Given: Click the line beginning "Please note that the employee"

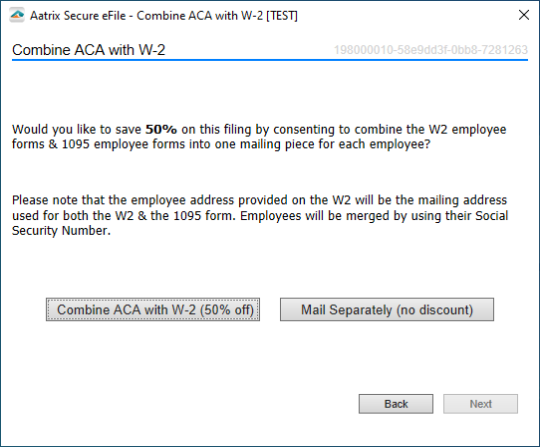Looking at the screenshot, I should pyautogui.click(x=259, y=200).
